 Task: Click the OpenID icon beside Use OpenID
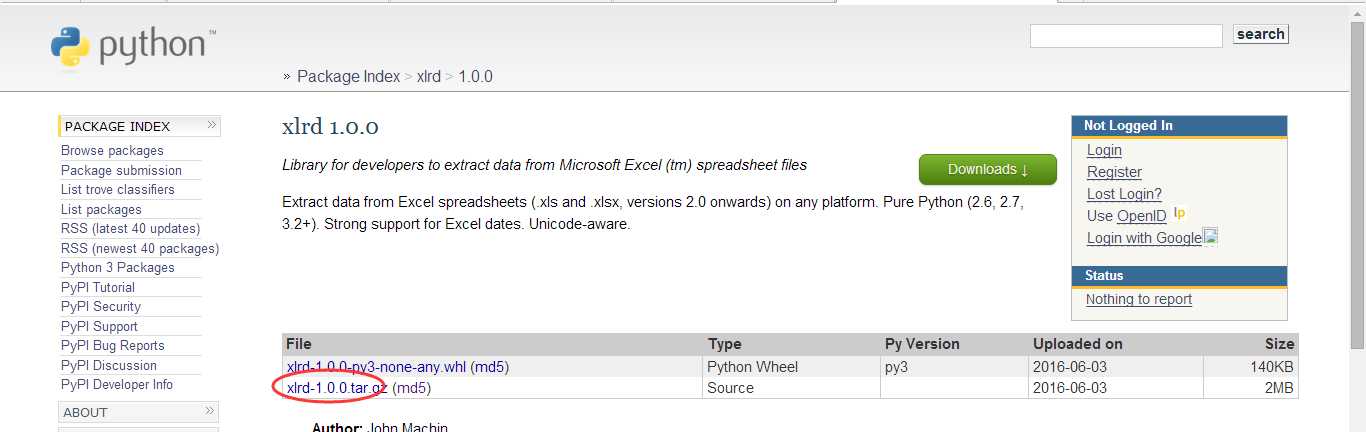[1180, 213]
